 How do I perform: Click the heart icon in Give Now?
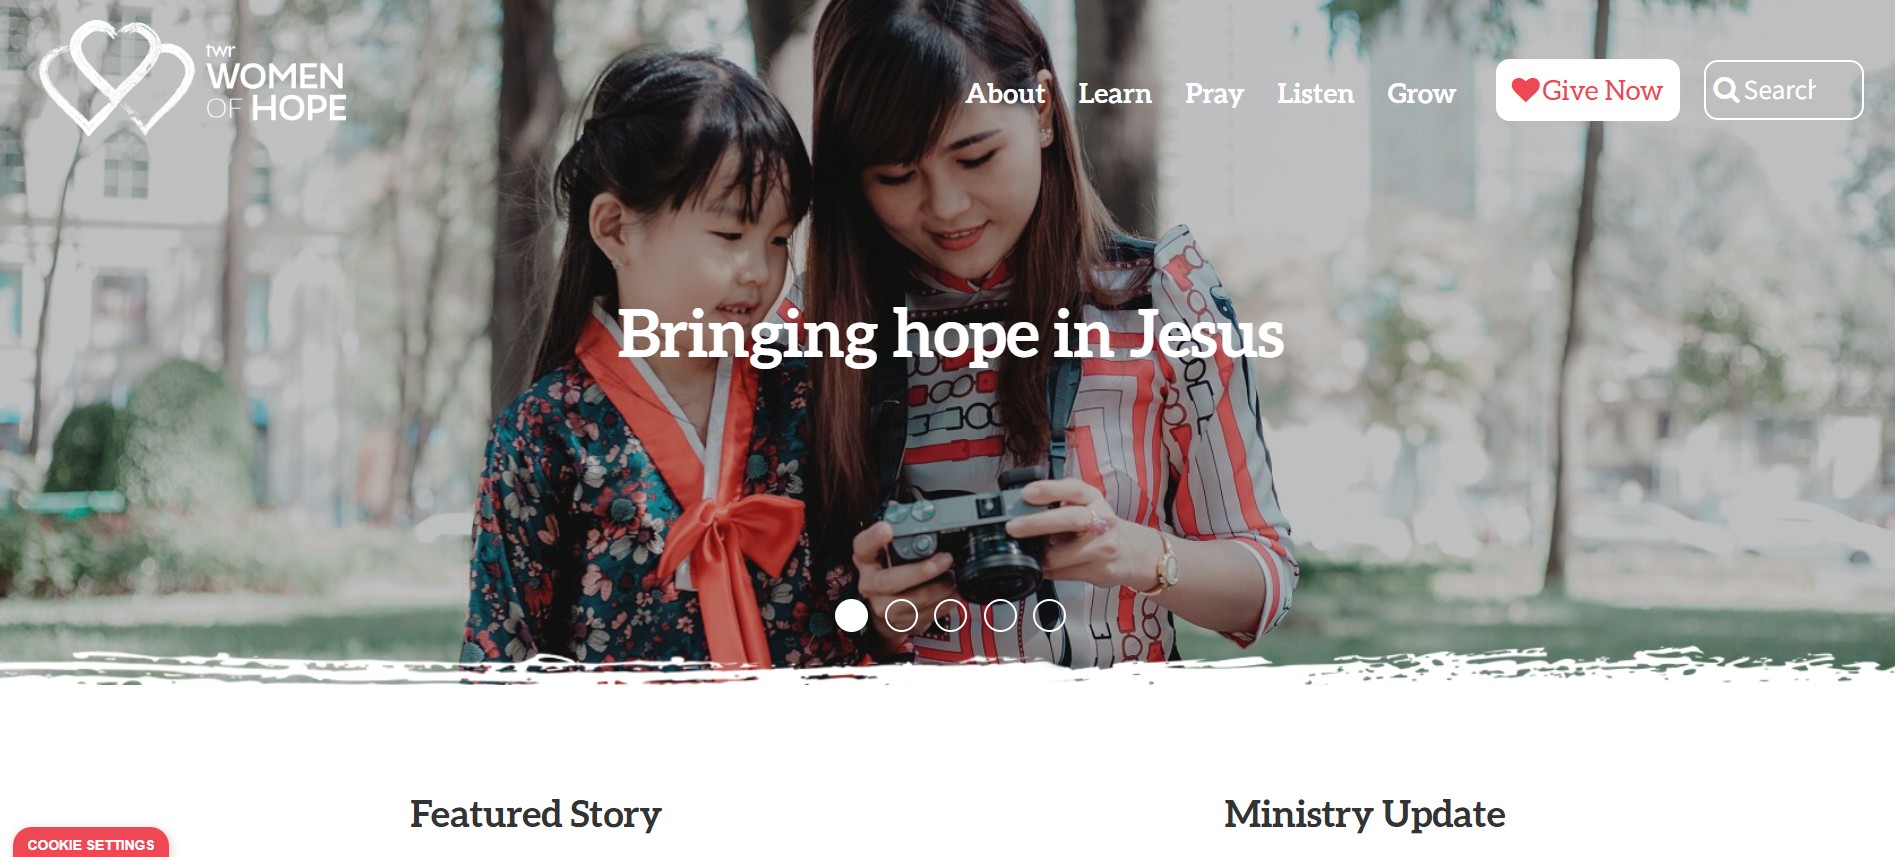[1525, 90]
